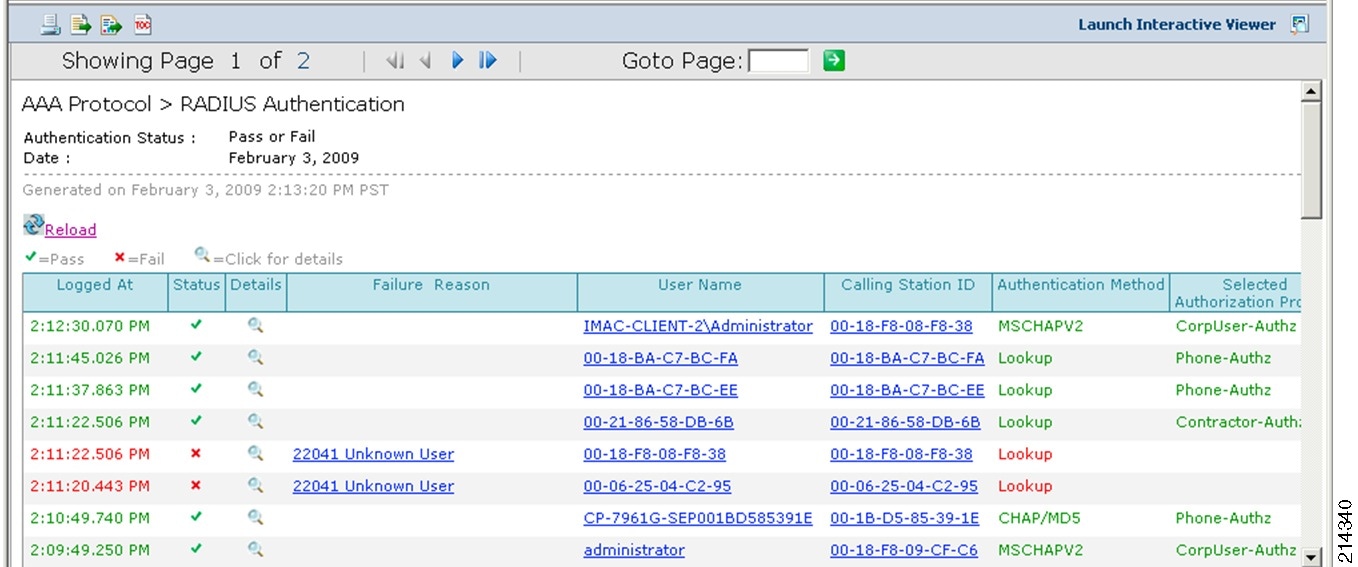Viewport: 1358px width, 567px height.
Task: Select the Contractor-Authz profile cell
Action: tap(1238, 422)
